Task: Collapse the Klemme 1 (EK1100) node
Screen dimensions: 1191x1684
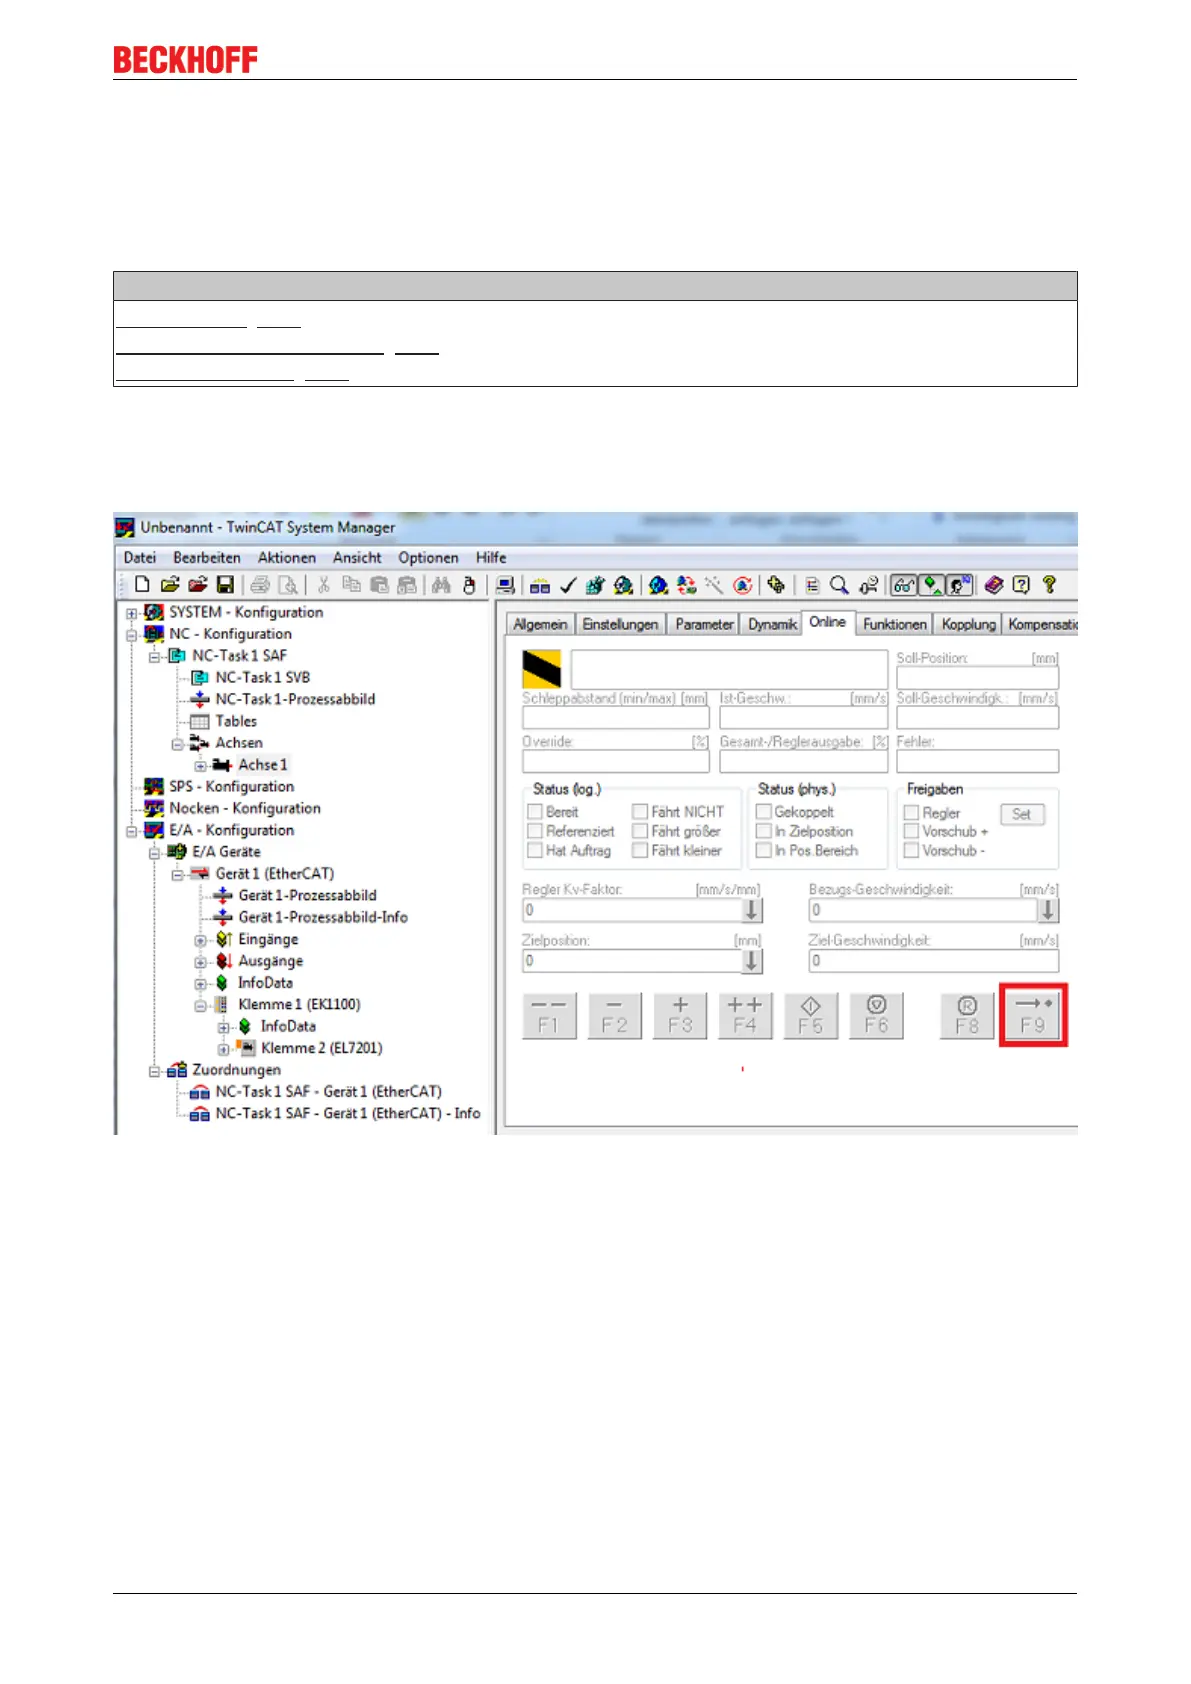Action: (x=200, y=1005)
